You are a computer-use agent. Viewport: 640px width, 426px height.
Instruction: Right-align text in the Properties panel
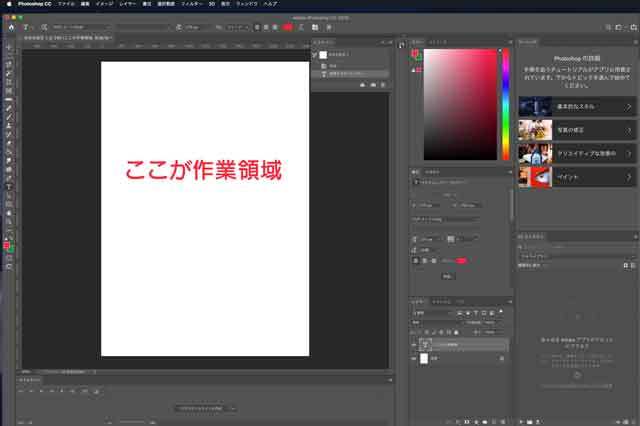(x=433, y=260)
